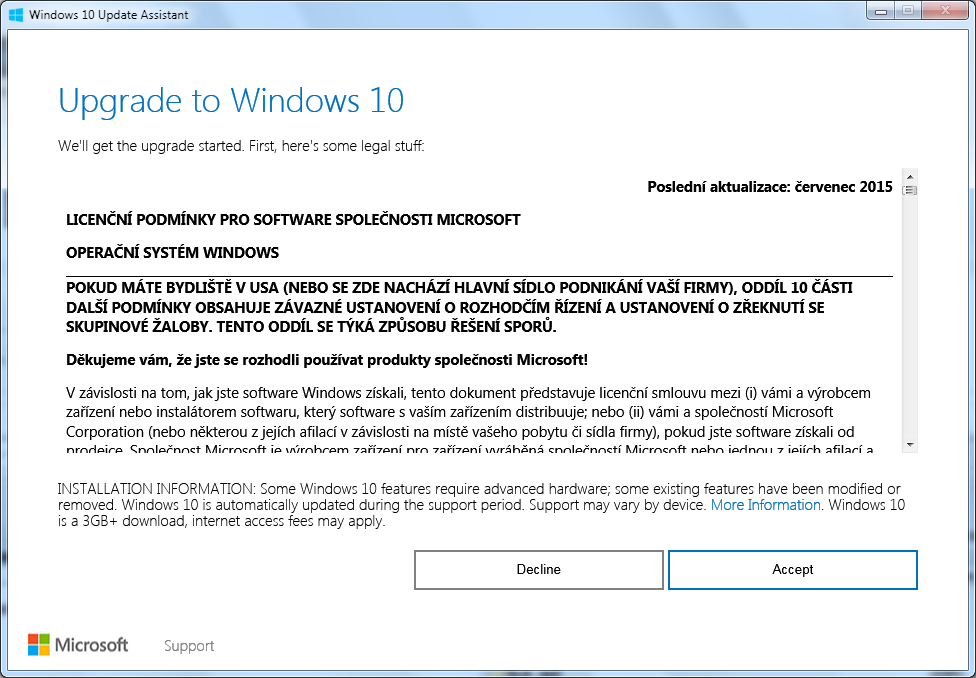This screenshot has height=678, width=976.
Task: Click the Accept button
Action: pyautogui.click(x=792, y=570)
